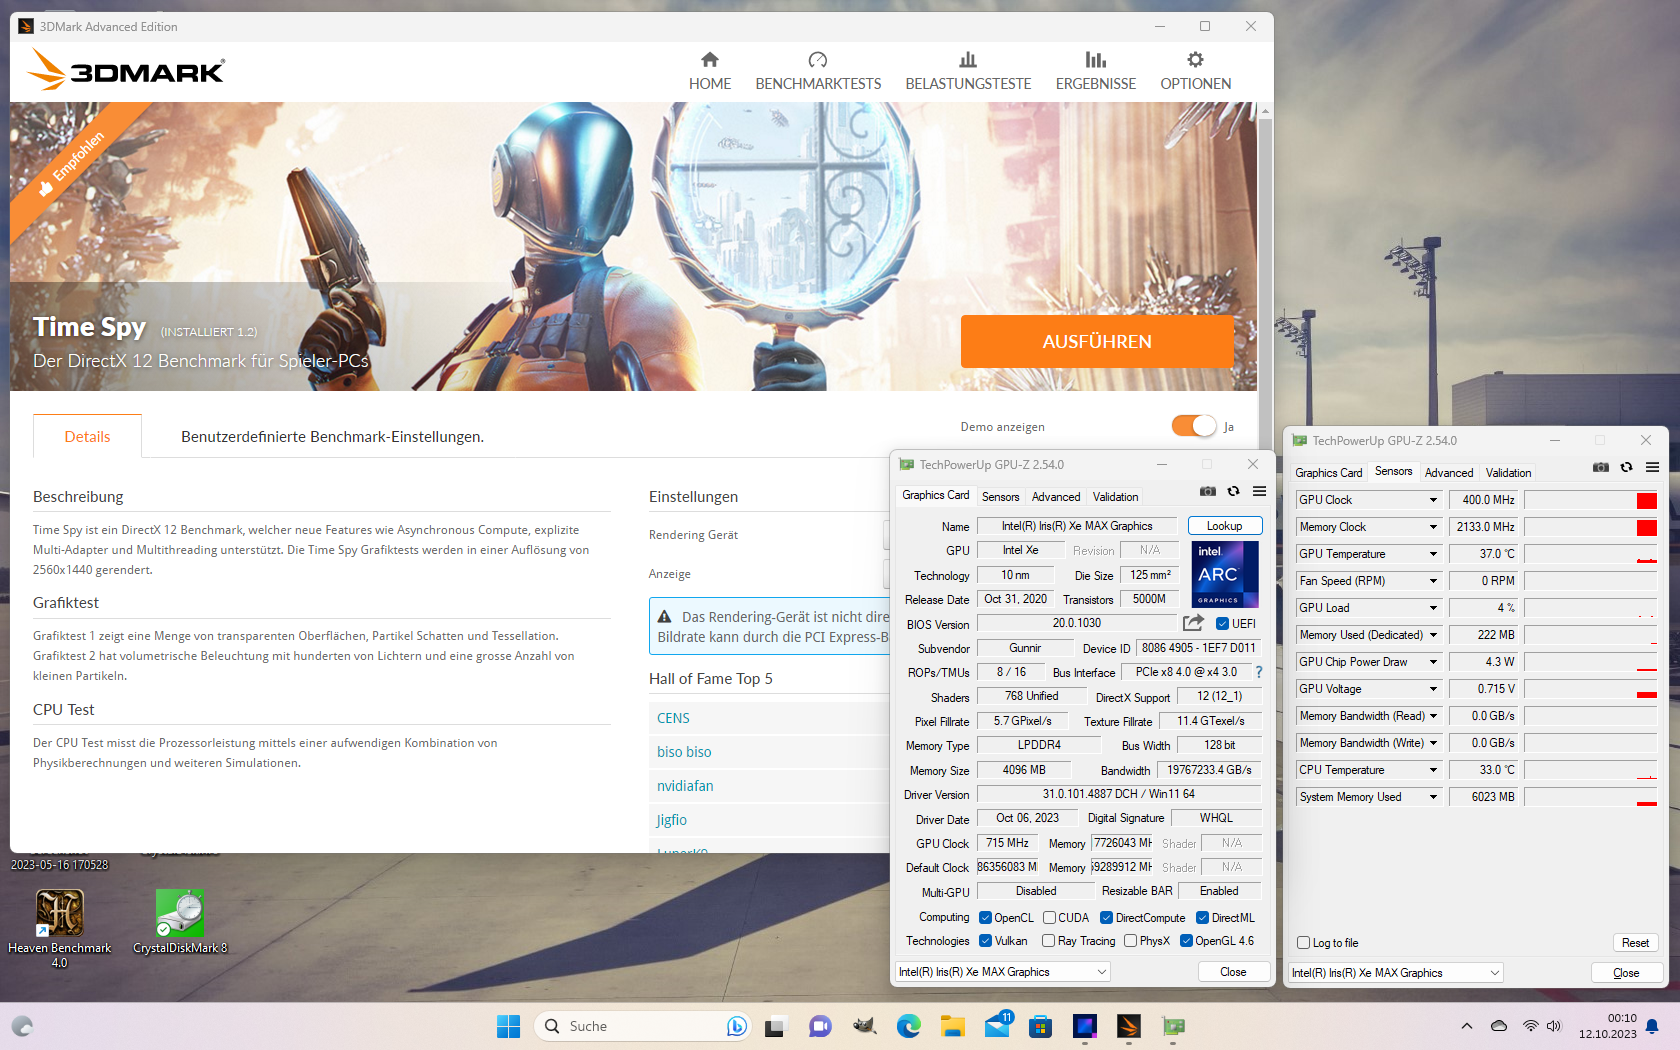Image resolution: width=1680 pixels, height=1050 pixels.
Task: Click the volume speaker icon in system tray
Action: point(1554,1026)
